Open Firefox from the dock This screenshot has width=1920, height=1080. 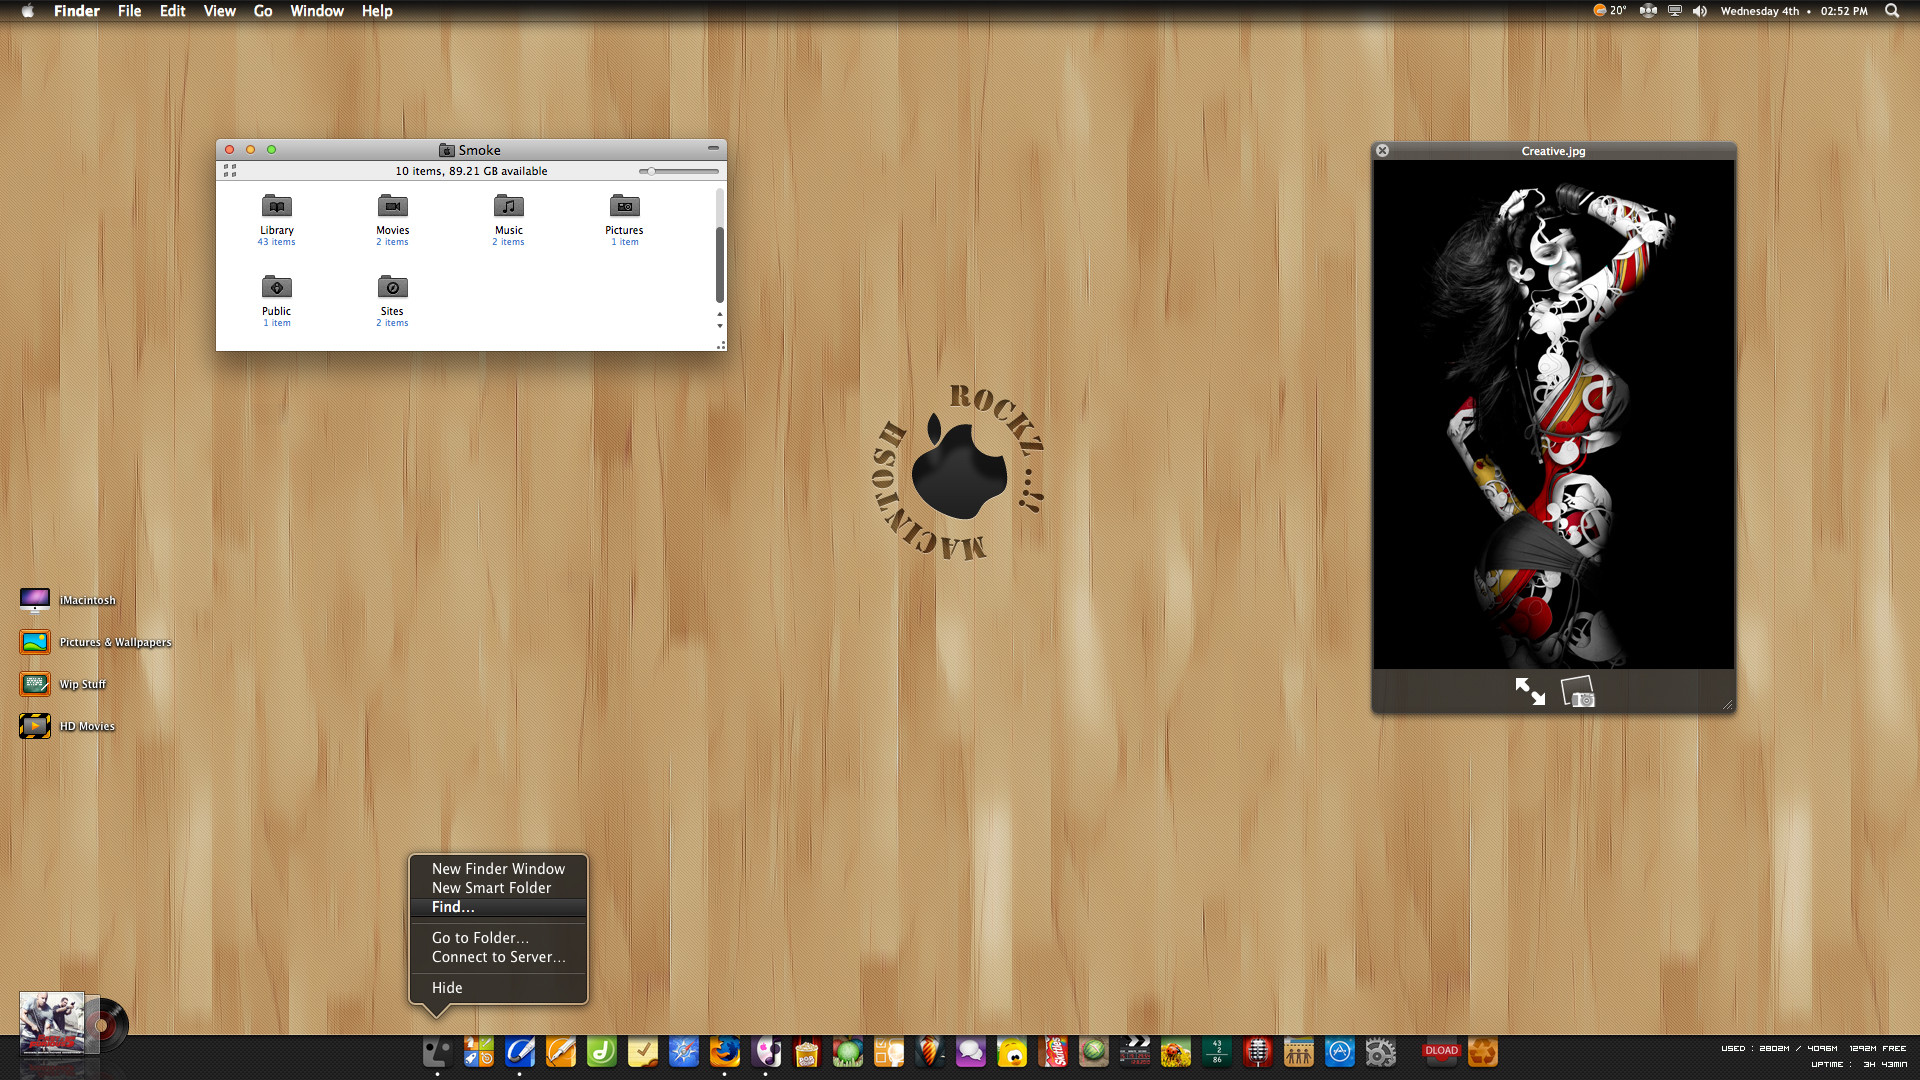pyautogui.click(x=725, y=1052)
